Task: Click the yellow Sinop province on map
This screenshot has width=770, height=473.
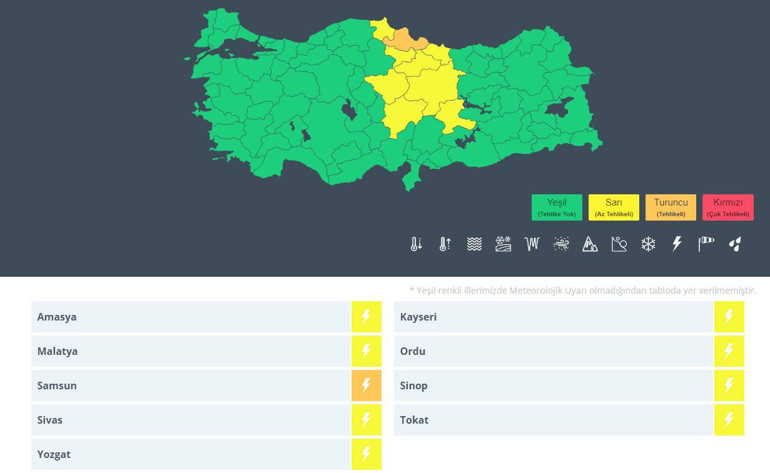Action: (381, 28)
